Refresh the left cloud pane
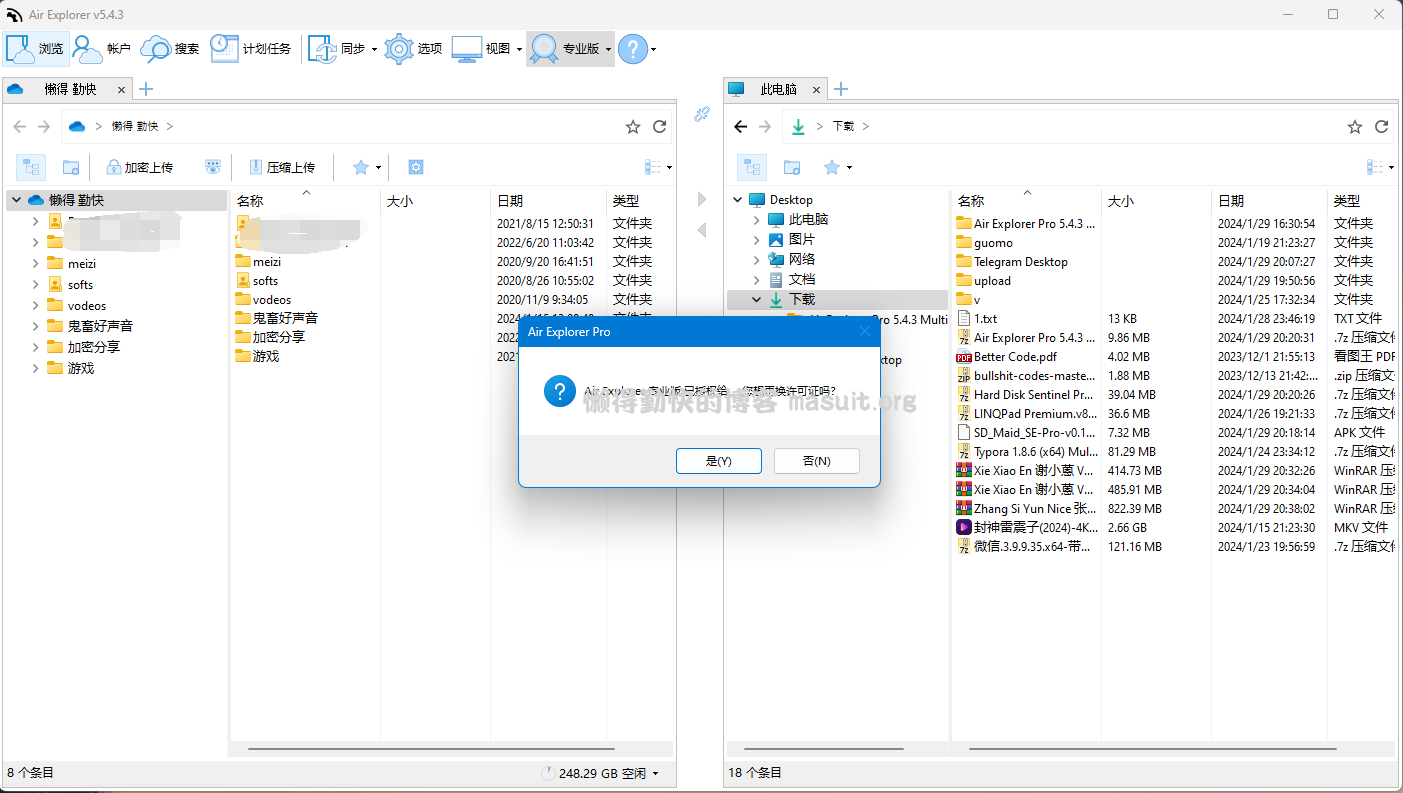Image resolution: width=1403 pixels, height=793 pixels. tap(659, 126)
